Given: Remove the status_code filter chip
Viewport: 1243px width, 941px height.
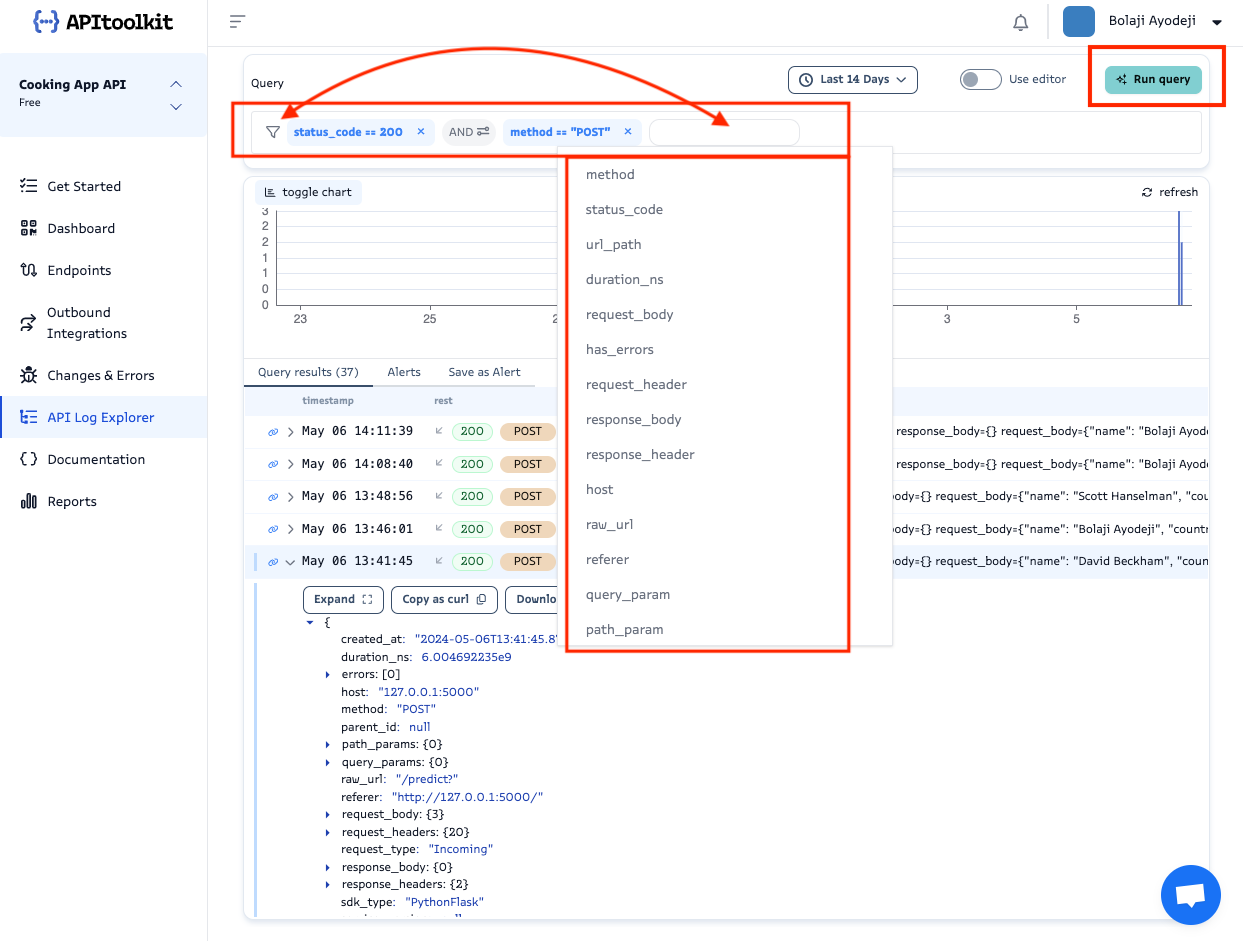Looking at the screenshot, I should tap(420, 131).
